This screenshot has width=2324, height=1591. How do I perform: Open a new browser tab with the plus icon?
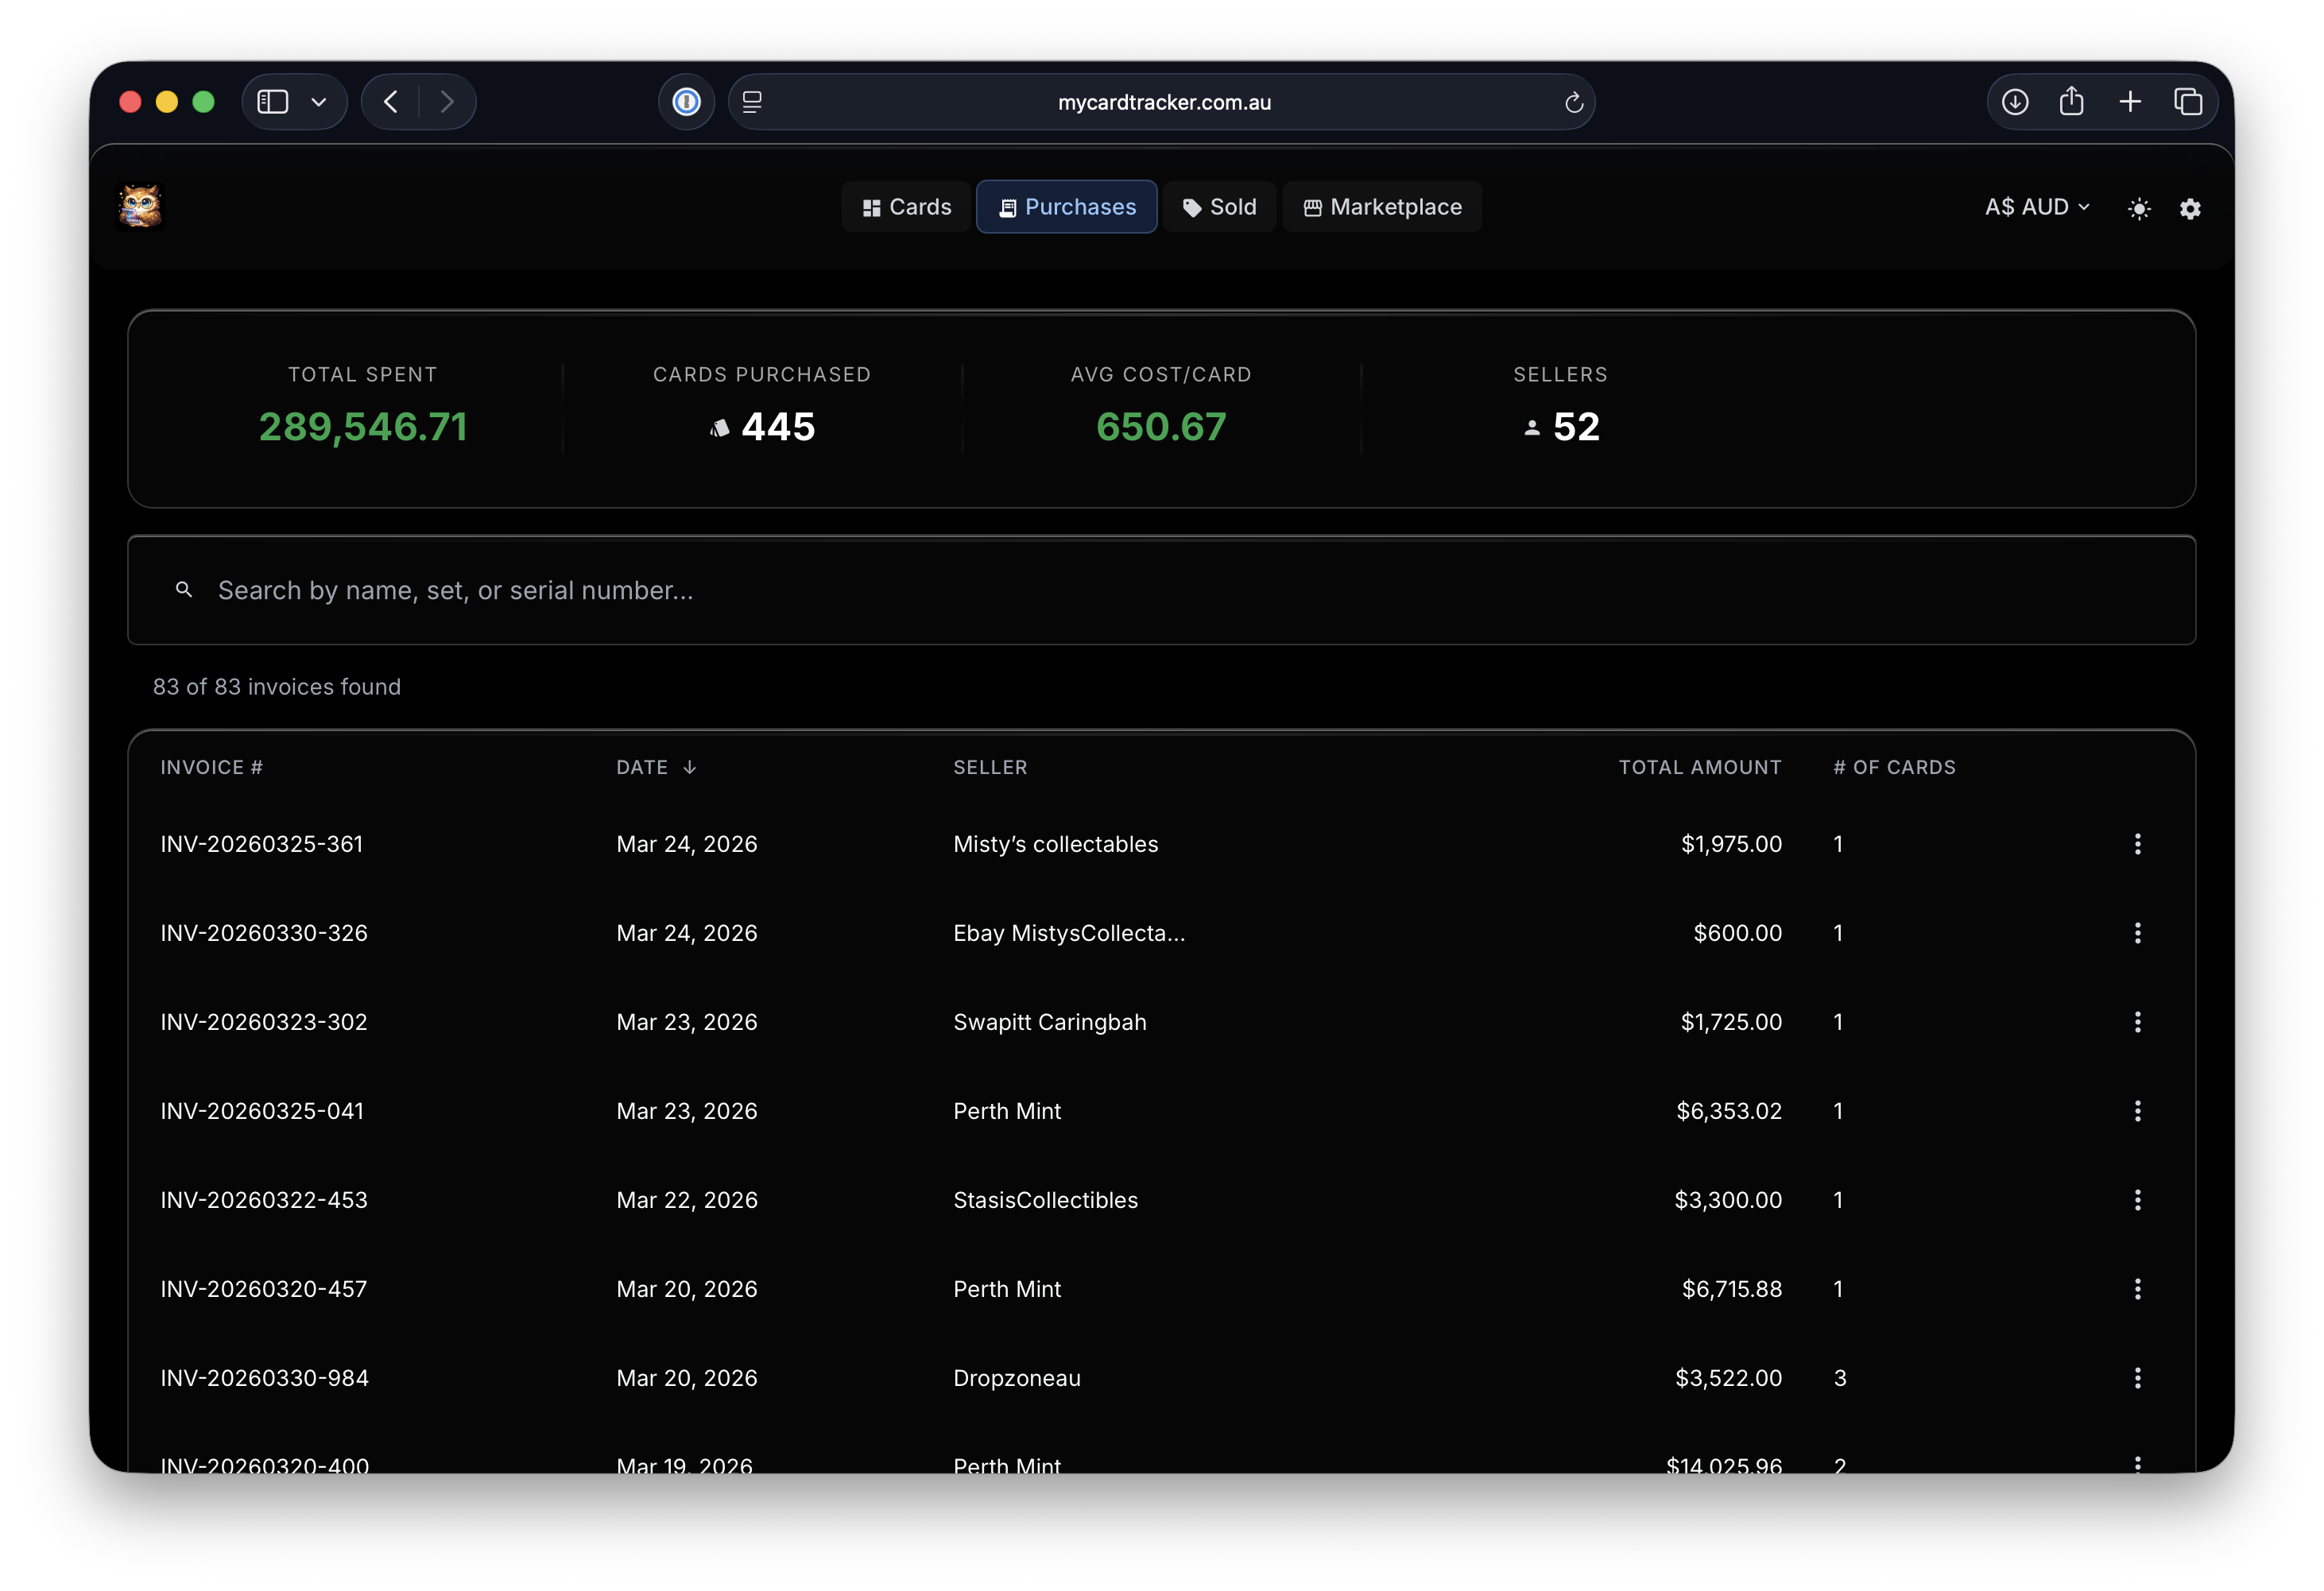click(x=2130, y=101)
